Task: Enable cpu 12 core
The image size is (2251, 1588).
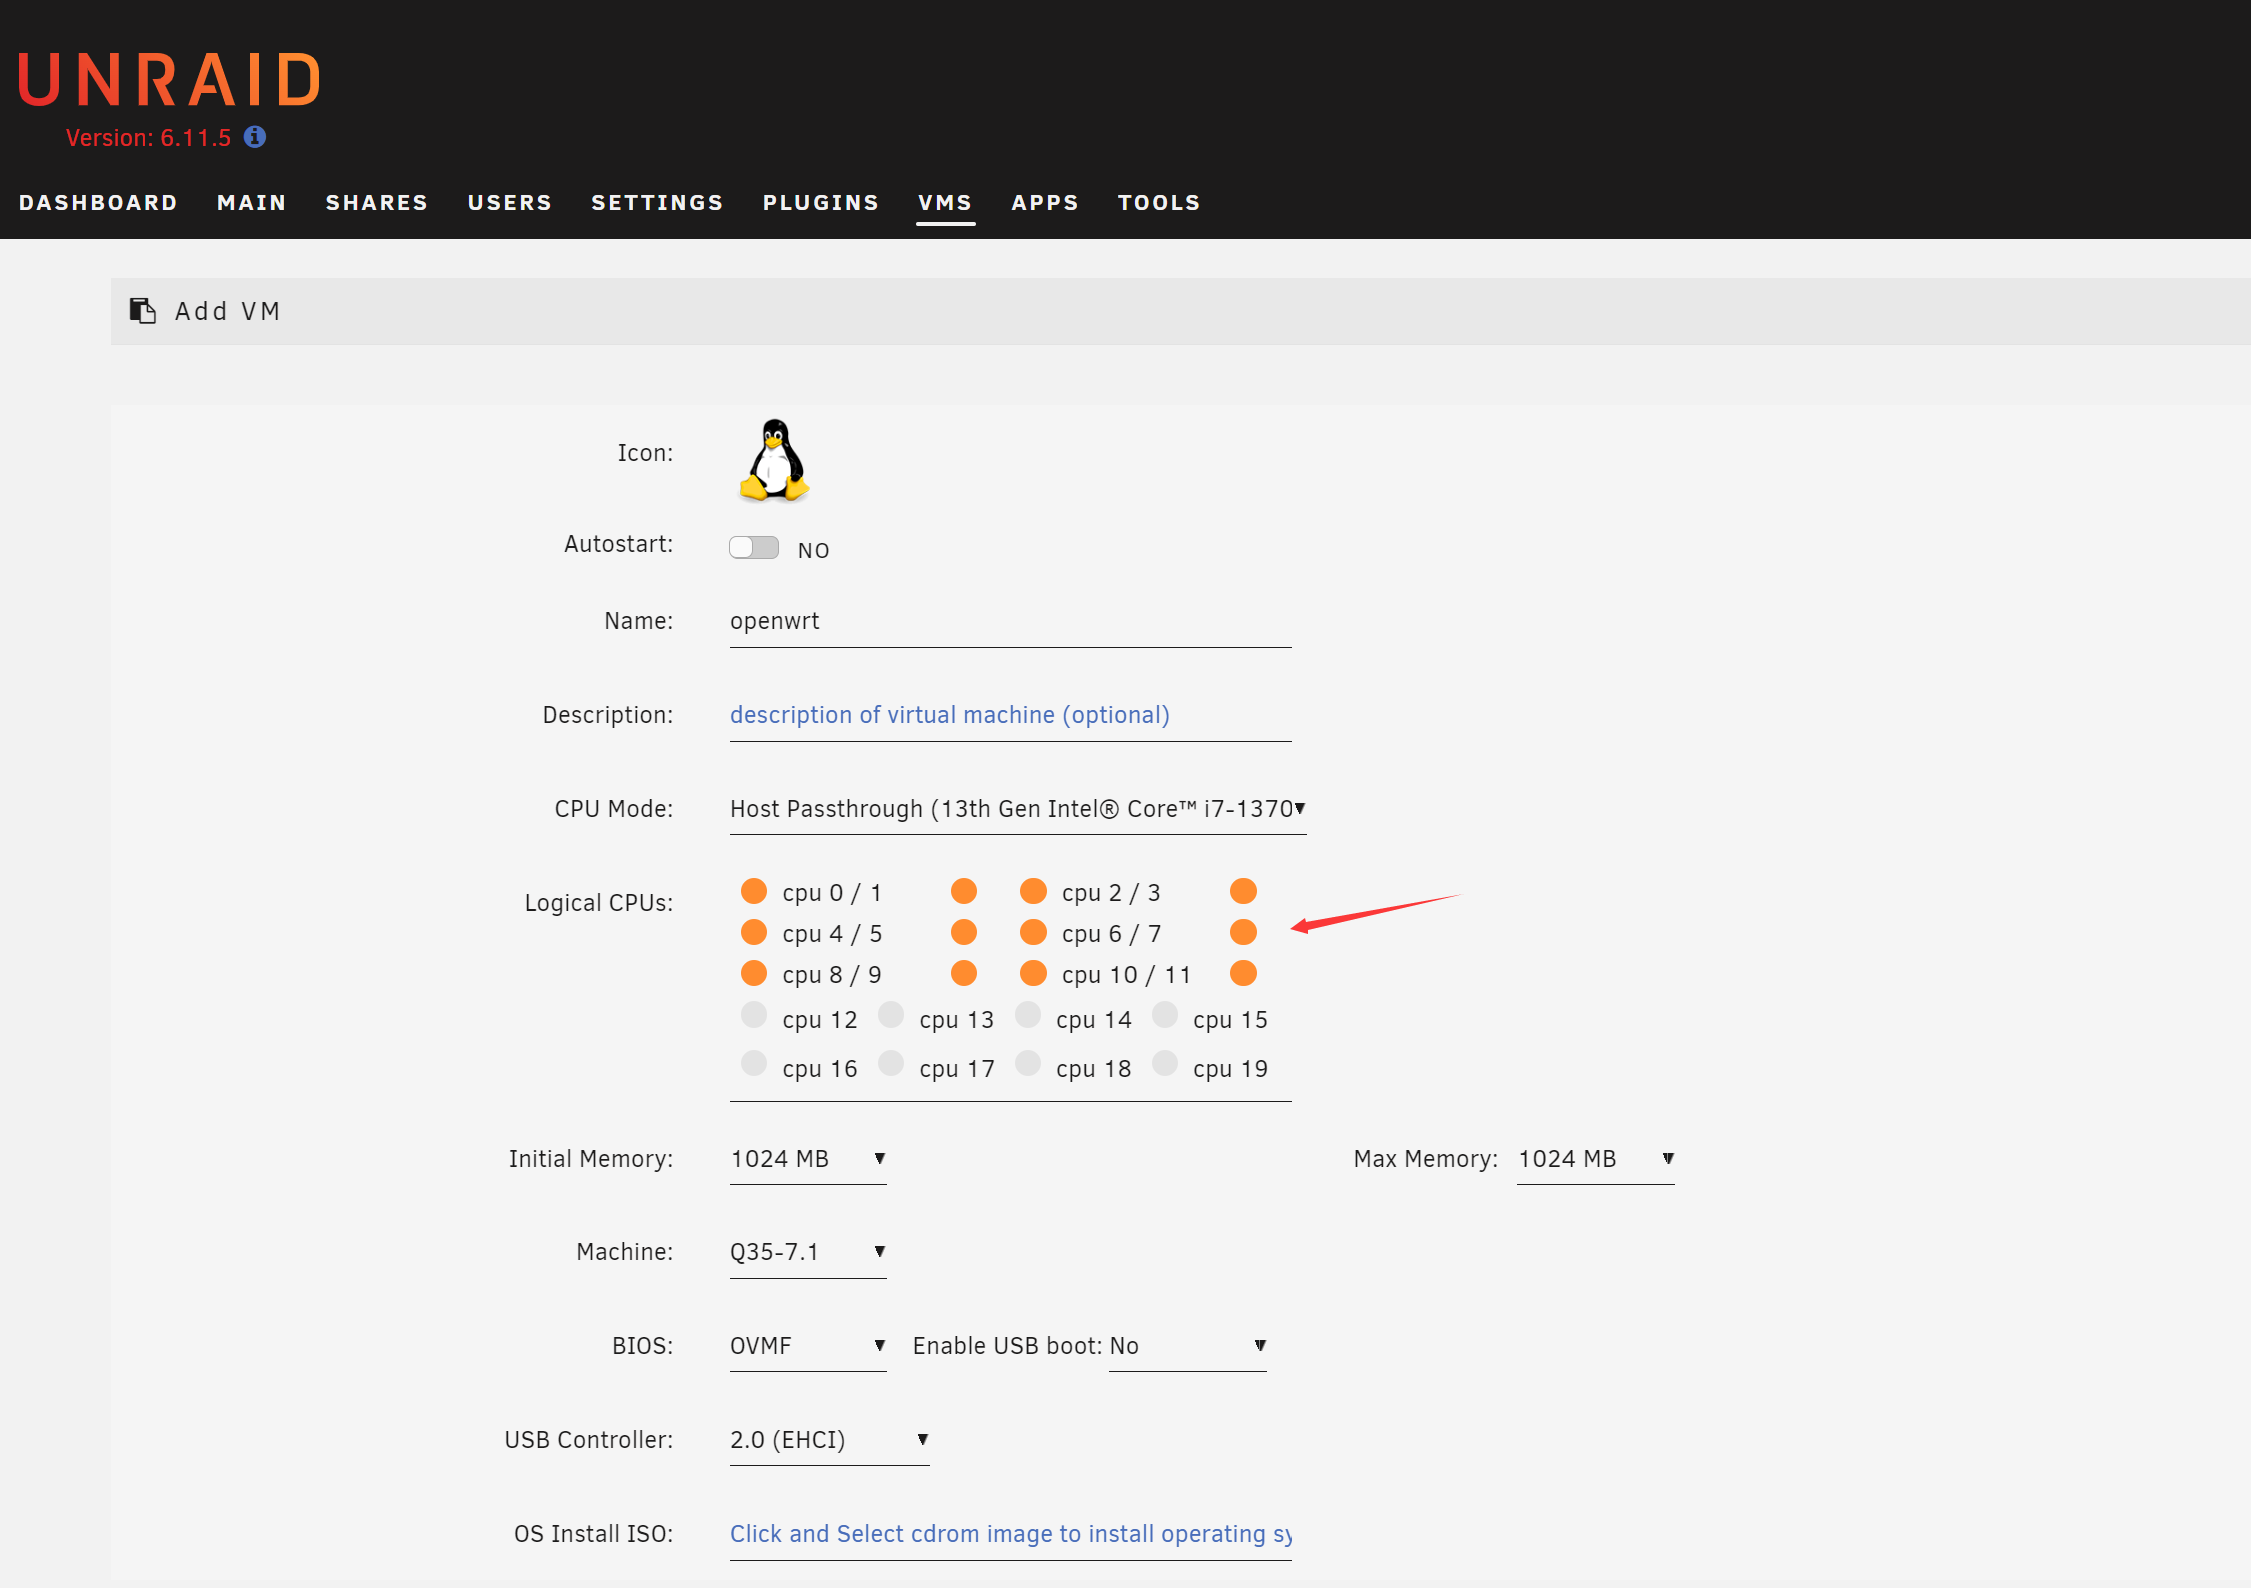Action: pyautogui.click(x=754, y=1016)
